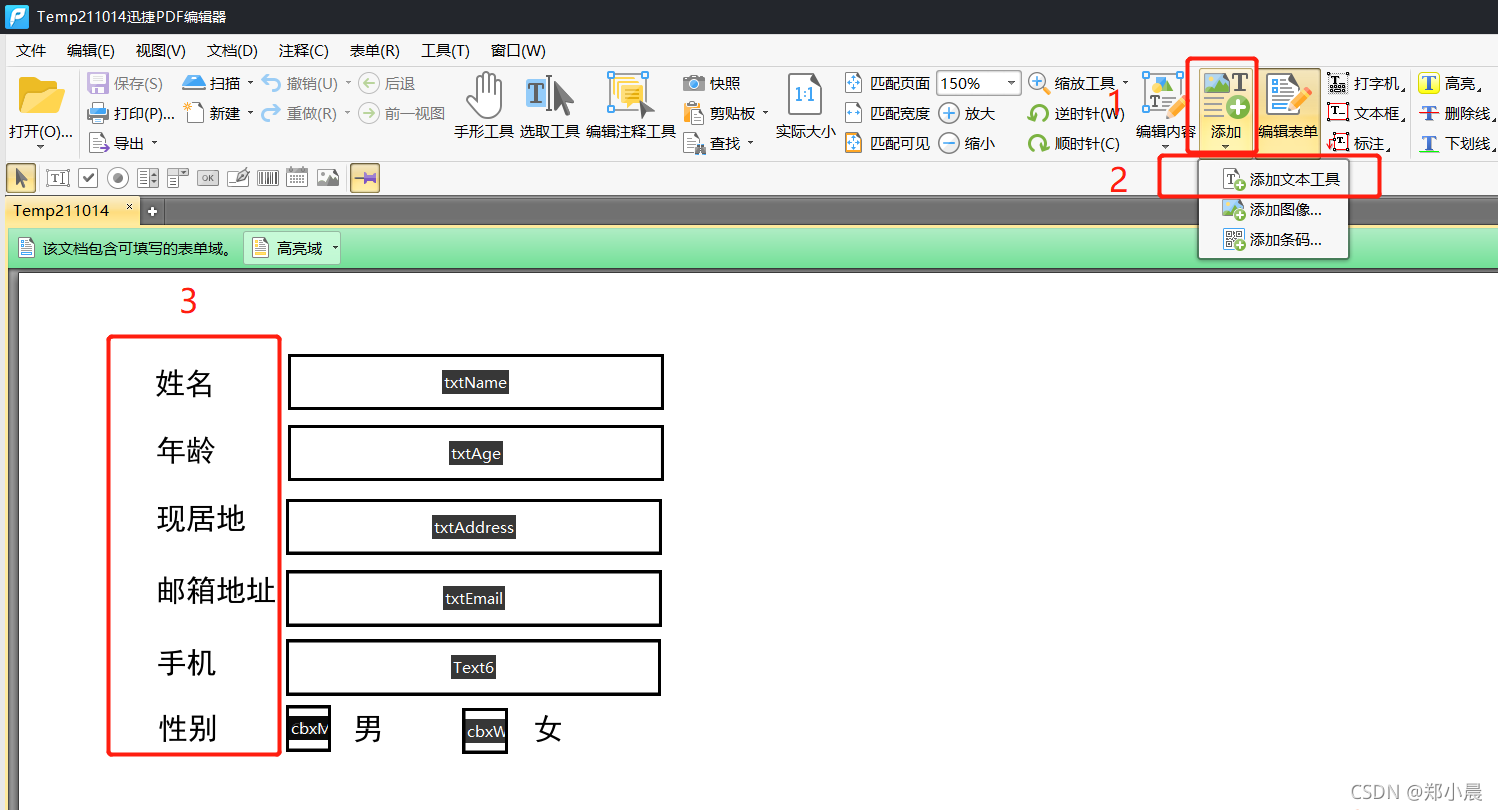Open the 150% zoom level dropdown
1498x810 pixels.
1010,82
